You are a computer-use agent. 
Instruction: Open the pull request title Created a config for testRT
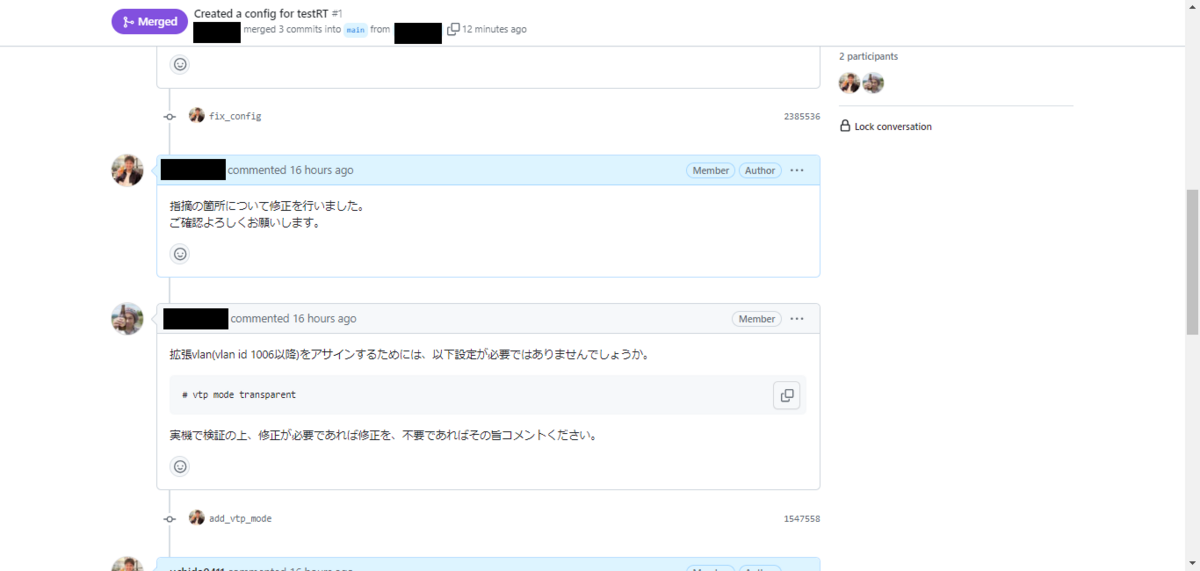coord(261,13)
